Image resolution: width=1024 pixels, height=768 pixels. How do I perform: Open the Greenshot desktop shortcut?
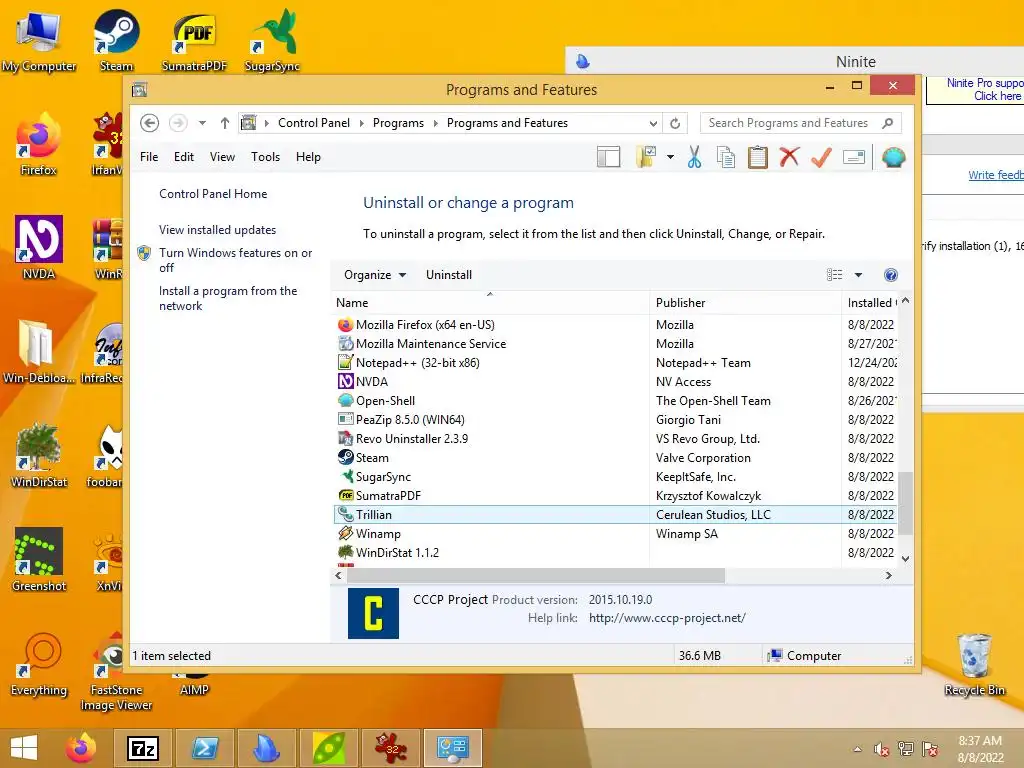click(39, 560)
